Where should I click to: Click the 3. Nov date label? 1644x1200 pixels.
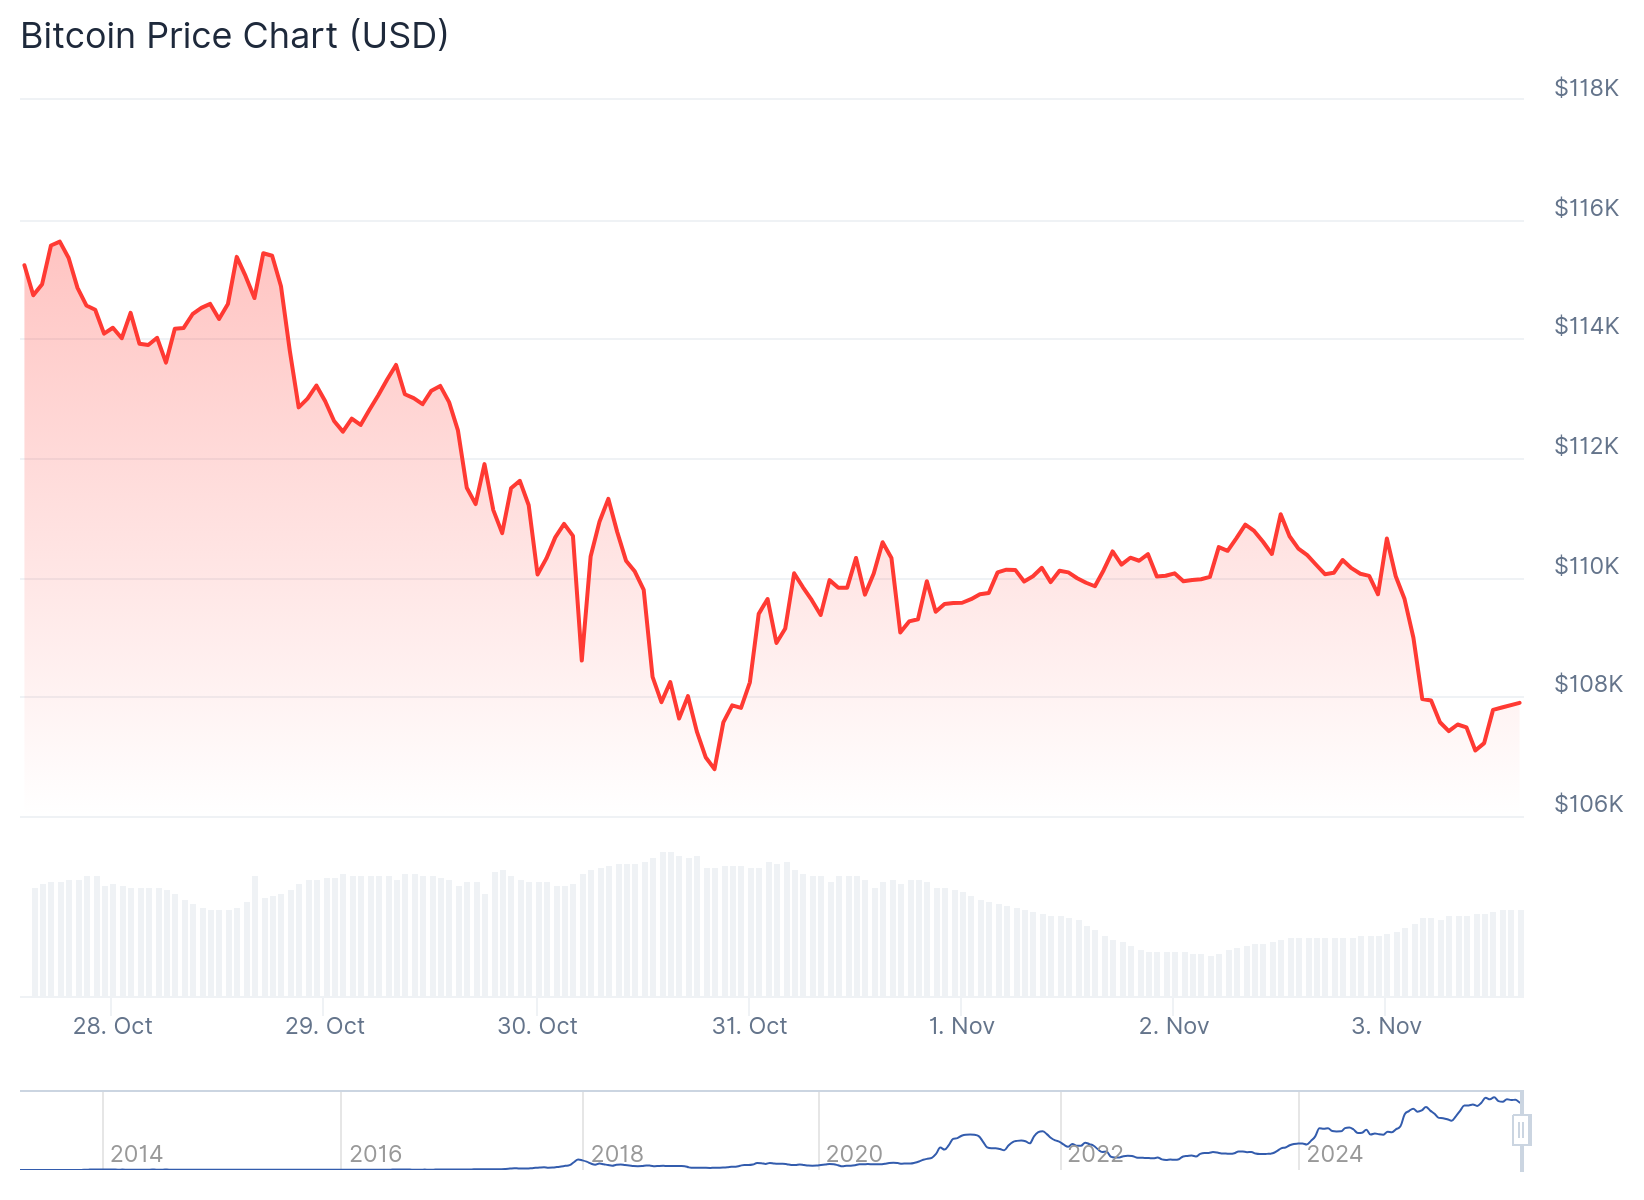pyautogui.click(x=1386, y=1026)
